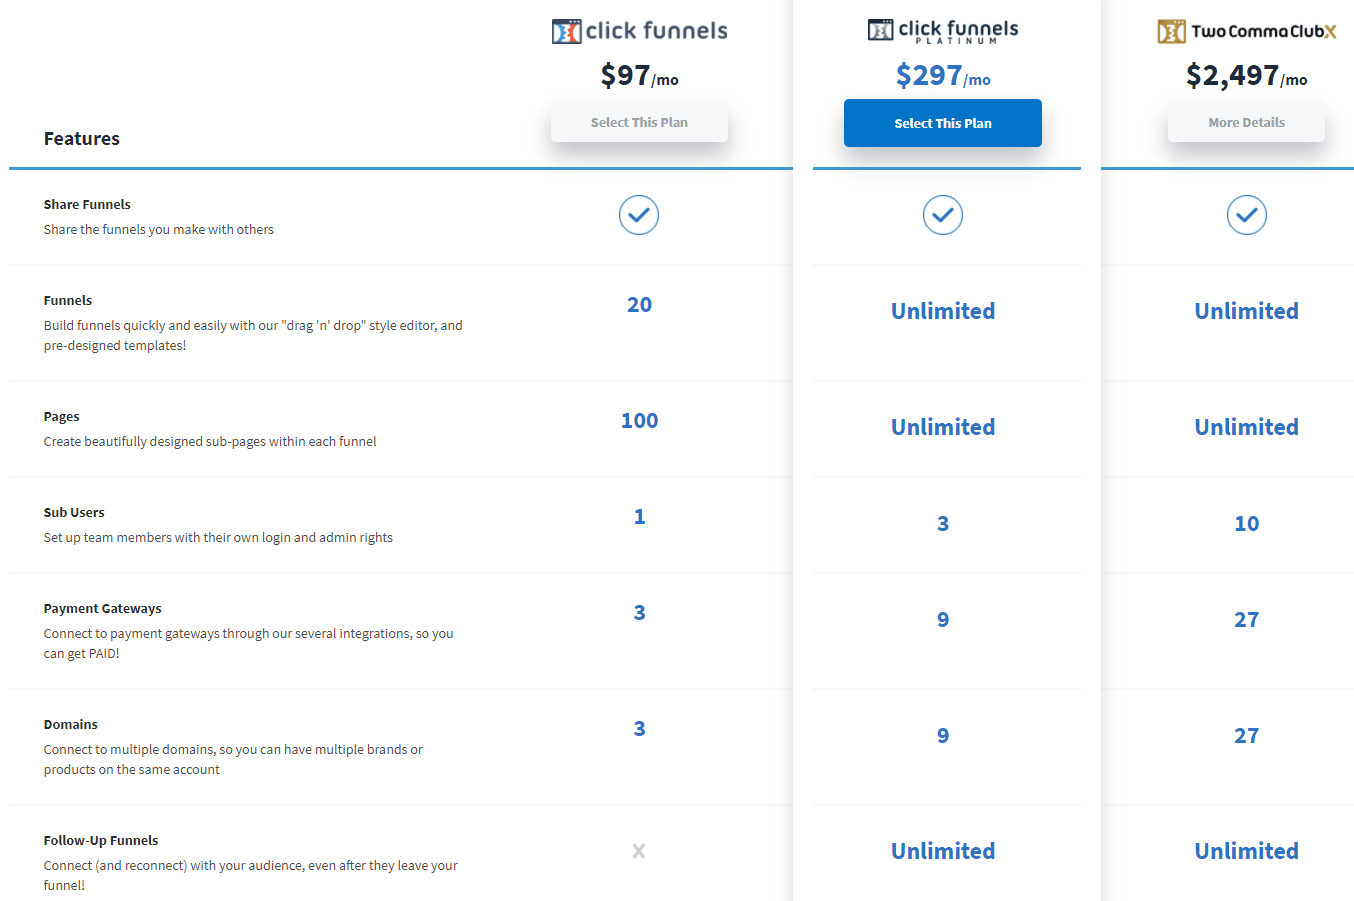The height and width of the screenshot is (901, 1354).
Task: Click Share Funnels checkmark under Two Comma Club
Action: click(1246, 215)
